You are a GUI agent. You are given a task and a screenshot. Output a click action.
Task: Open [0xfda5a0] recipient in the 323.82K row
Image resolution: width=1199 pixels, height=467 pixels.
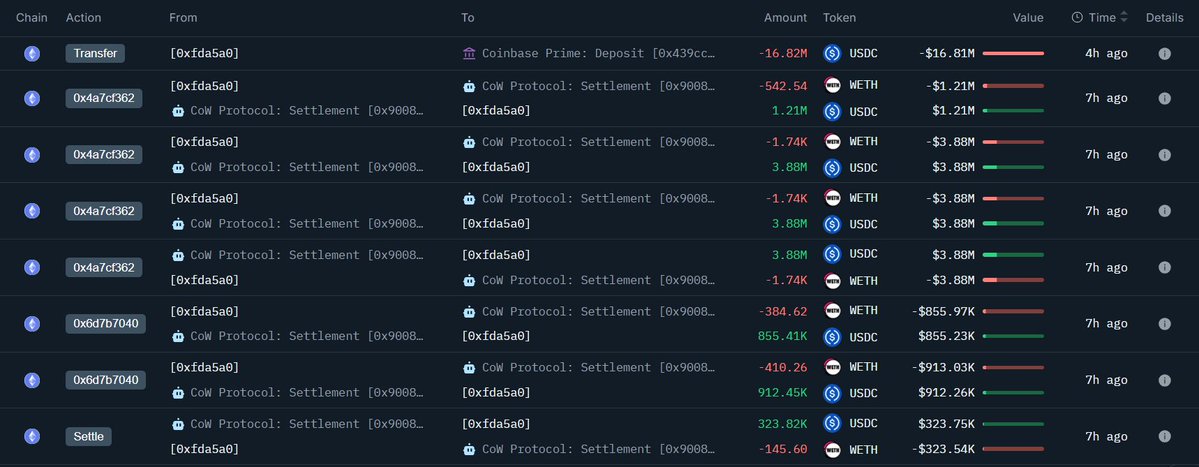click(496, 423)
